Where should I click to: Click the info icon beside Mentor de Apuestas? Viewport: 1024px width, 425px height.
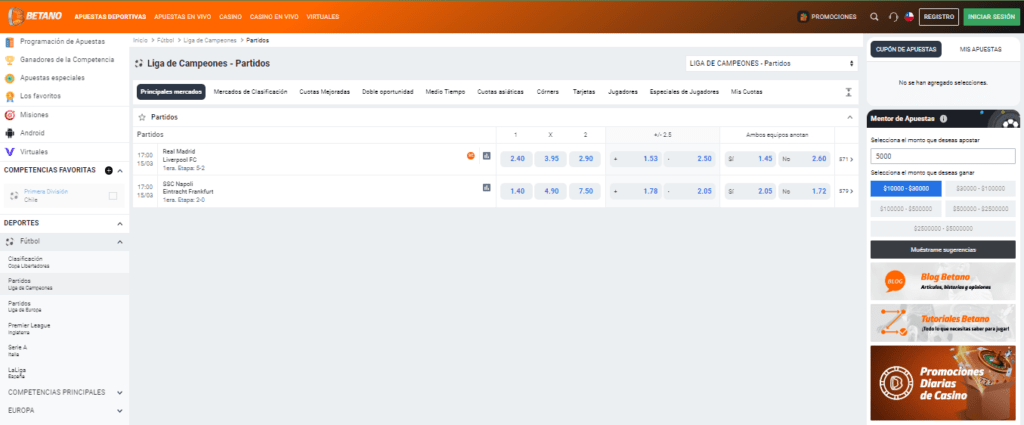coord(944,119)
